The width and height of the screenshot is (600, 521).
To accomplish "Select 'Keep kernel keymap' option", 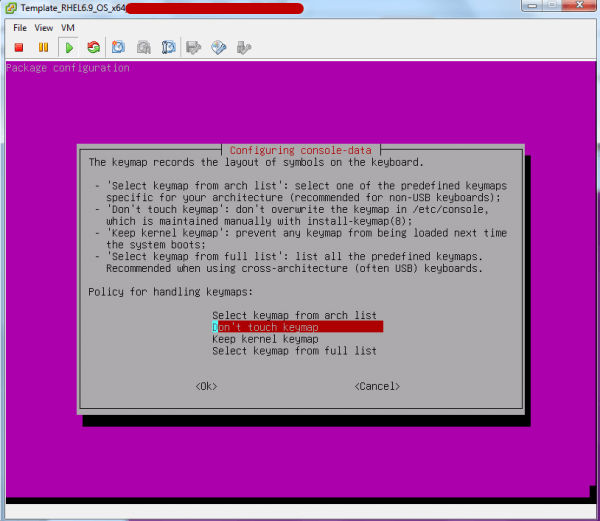I will [265, 339].
